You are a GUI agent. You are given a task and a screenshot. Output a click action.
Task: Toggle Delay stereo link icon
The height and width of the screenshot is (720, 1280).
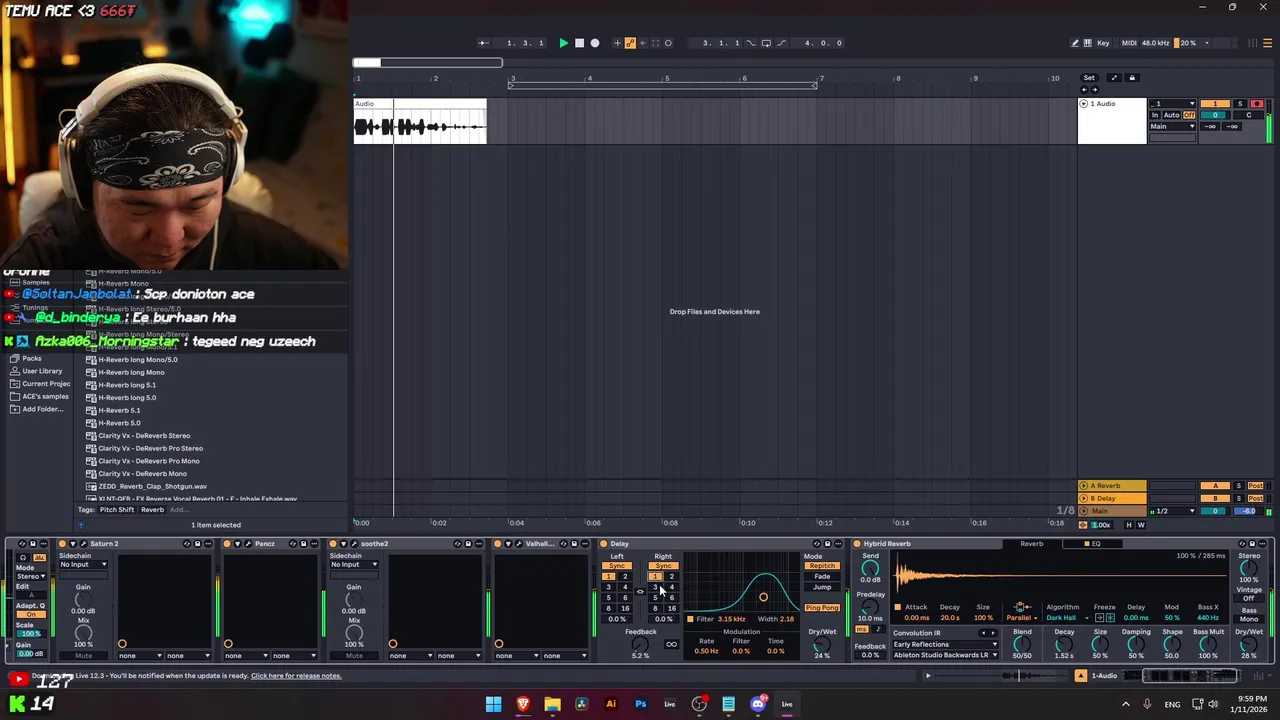tap(640, 591)
